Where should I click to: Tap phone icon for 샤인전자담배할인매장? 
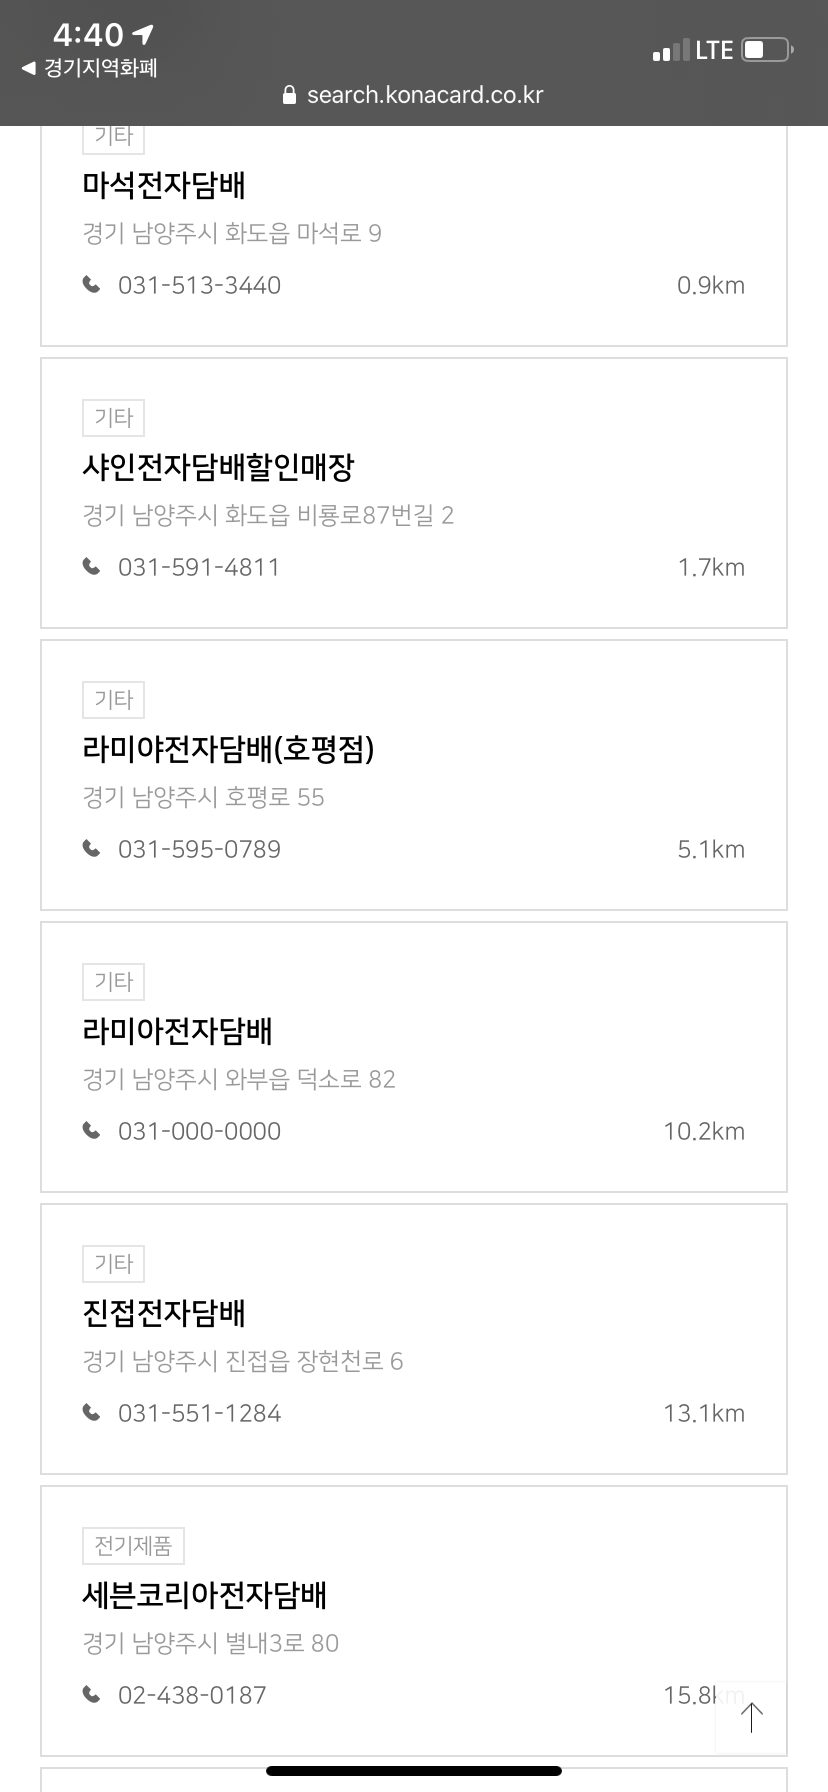click(x=92, y=567)
